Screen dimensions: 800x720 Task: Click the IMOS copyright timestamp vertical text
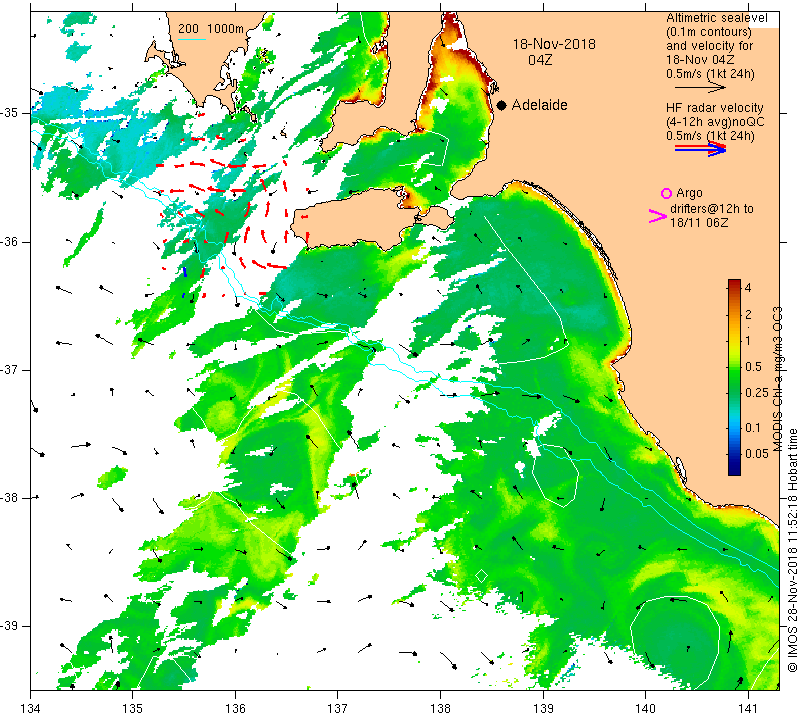pyautogui.click(x=792, y=551)
